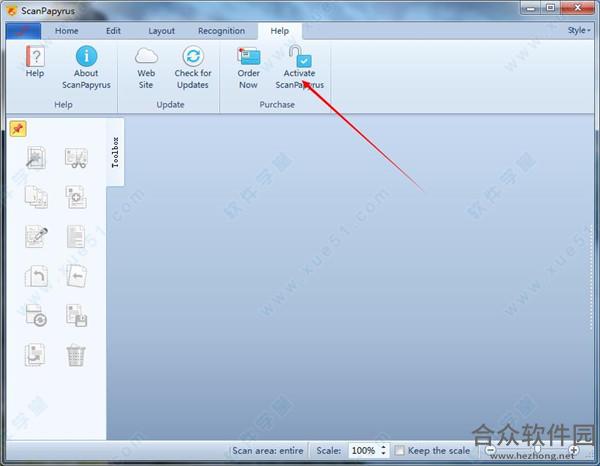Select the Help ribbon tab
The image size is (600, 466).
pos(280,31)
